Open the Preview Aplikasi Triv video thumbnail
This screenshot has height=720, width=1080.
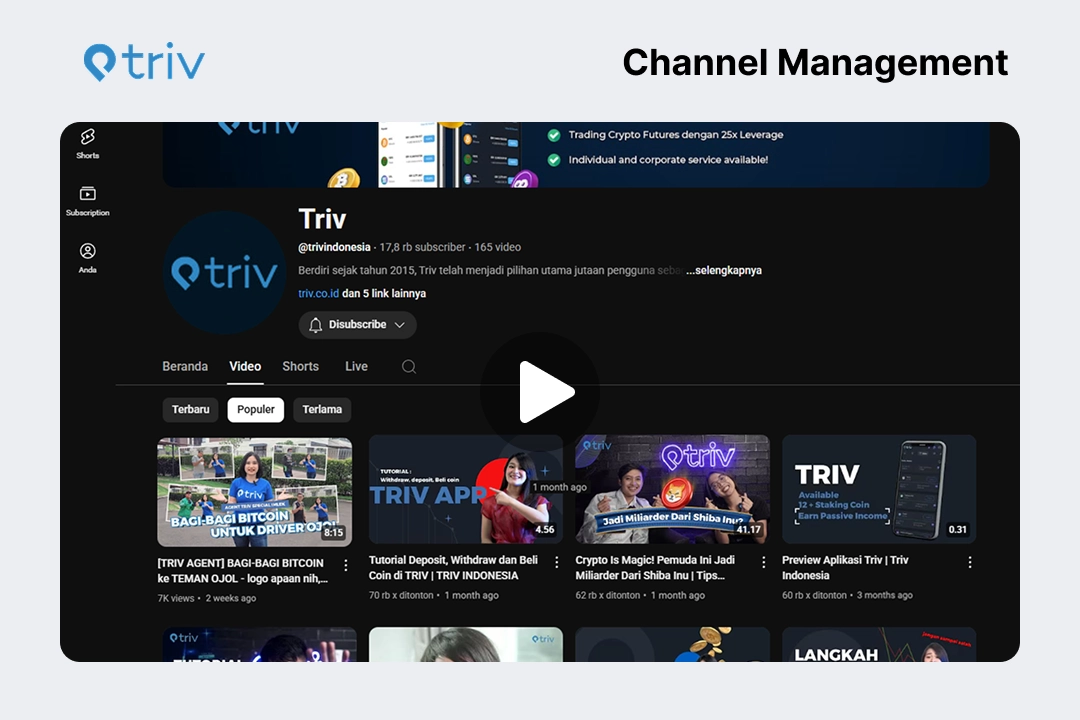point(879,489)
